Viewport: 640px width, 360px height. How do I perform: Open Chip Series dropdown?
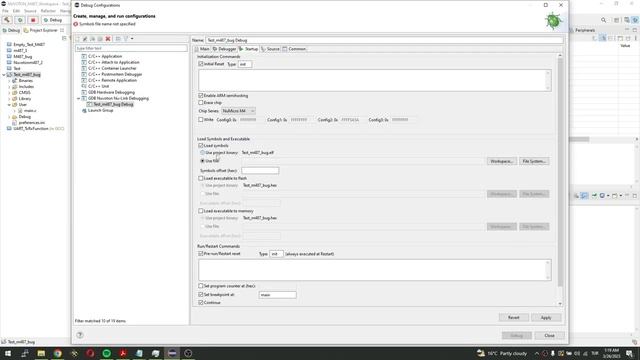point(238,111)
